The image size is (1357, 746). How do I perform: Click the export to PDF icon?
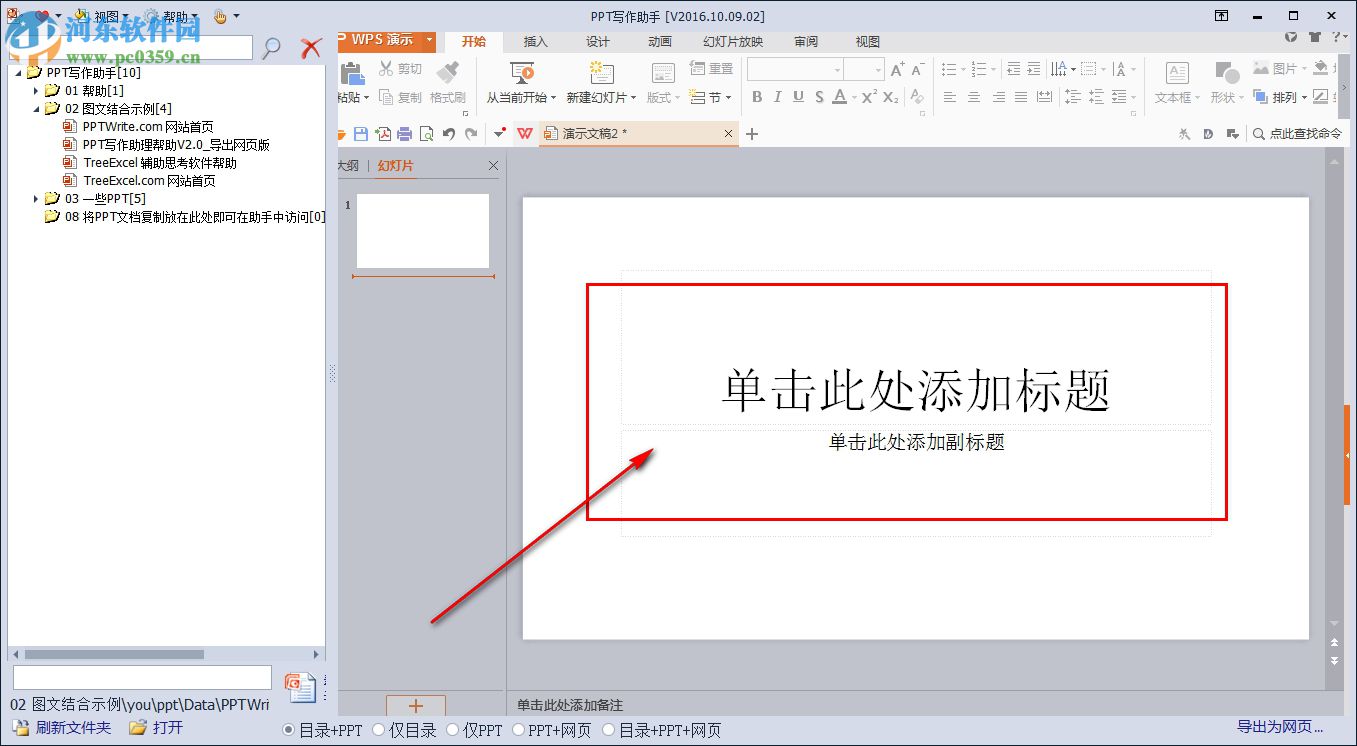click(x=383, y=134)
